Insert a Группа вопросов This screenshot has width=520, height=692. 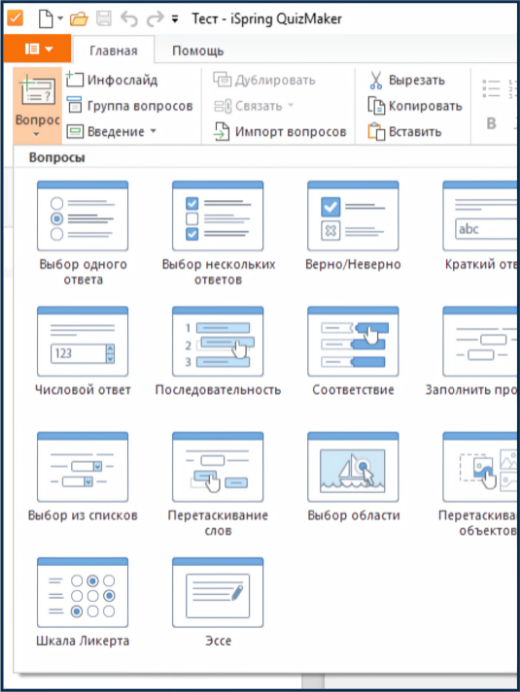pos(130,106)
